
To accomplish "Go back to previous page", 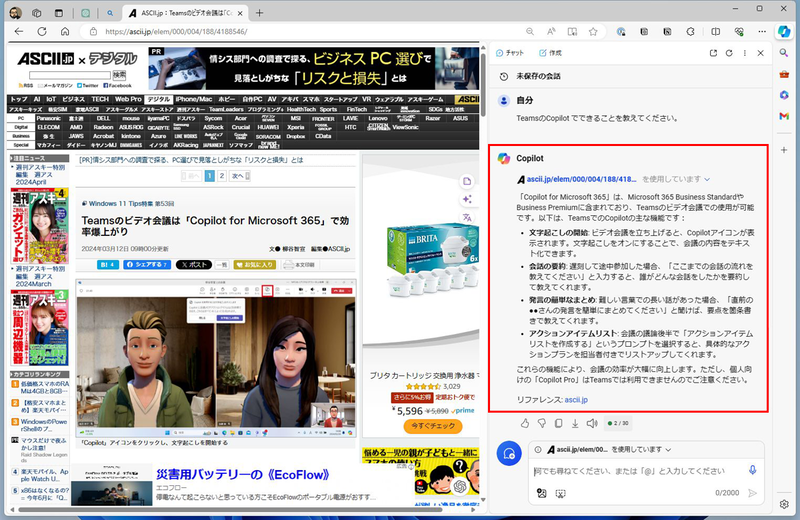I will 19,32.
